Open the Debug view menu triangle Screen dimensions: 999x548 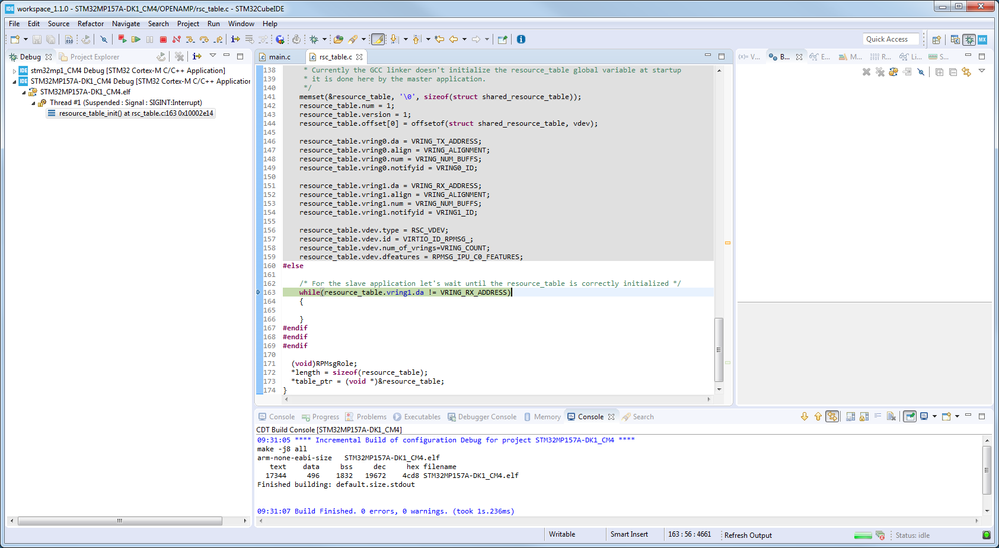[x=213, y=56]
